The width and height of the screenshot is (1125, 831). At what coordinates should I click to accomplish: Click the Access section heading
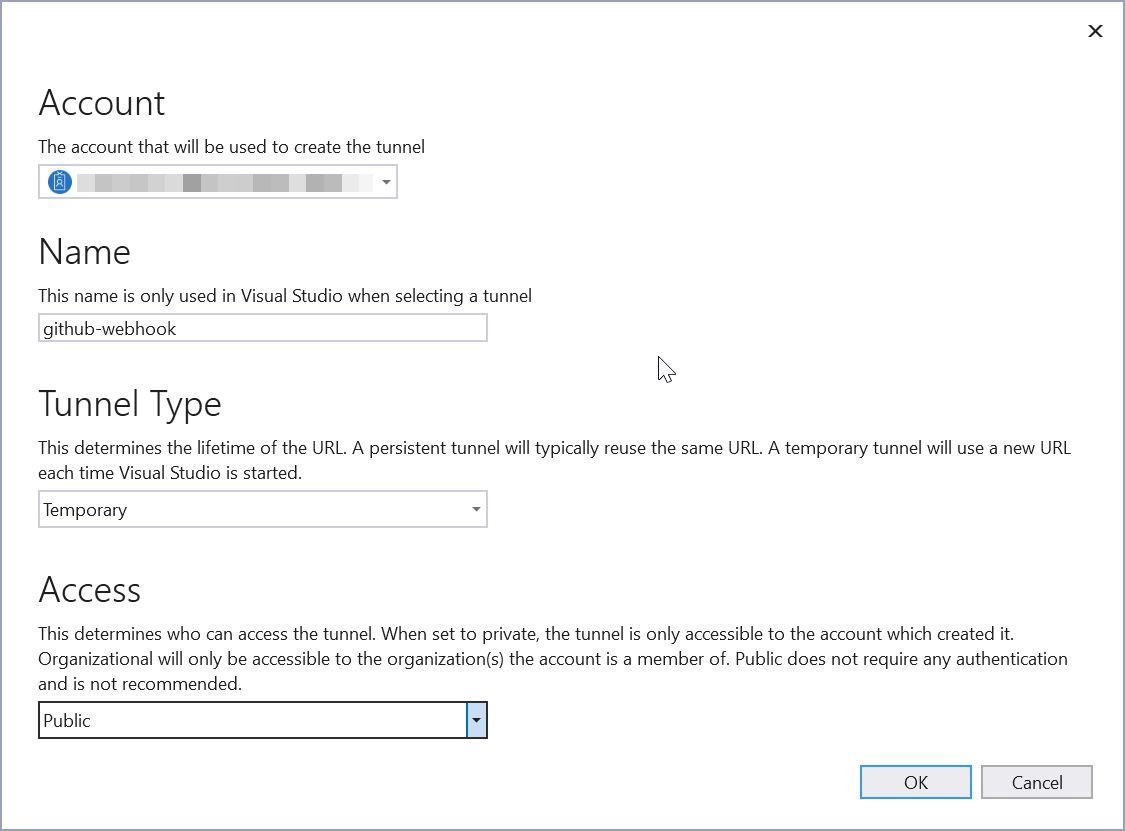click(x=89, y=590)
